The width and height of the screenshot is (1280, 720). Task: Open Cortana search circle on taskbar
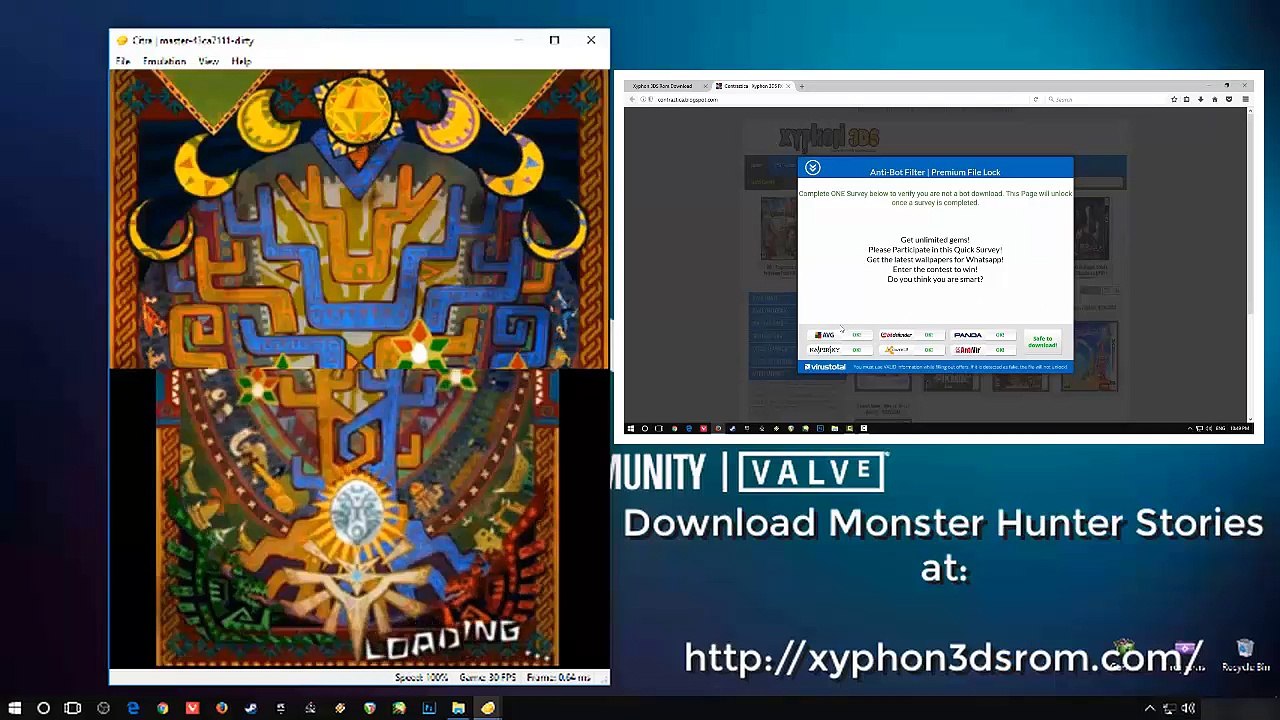pyautogui.click(x=43, y=708)
